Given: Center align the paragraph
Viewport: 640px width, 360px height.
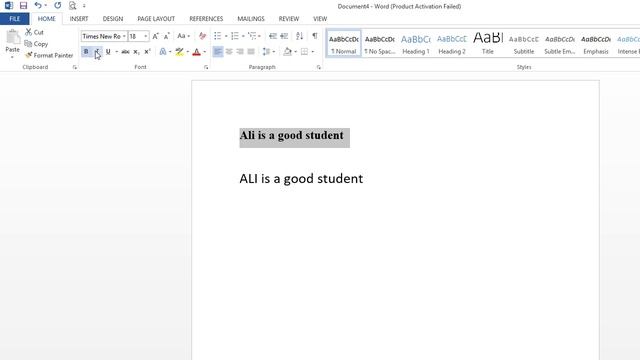Looking at the screenshot, I should [229, 52].
